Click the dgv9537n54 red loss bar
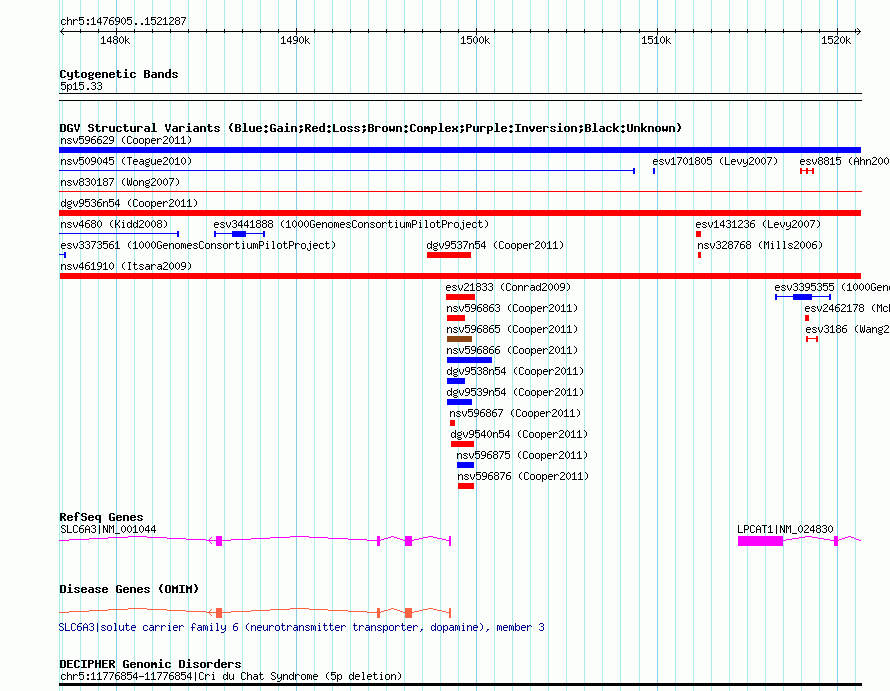 pyautogui.click(x=448, y=255)
